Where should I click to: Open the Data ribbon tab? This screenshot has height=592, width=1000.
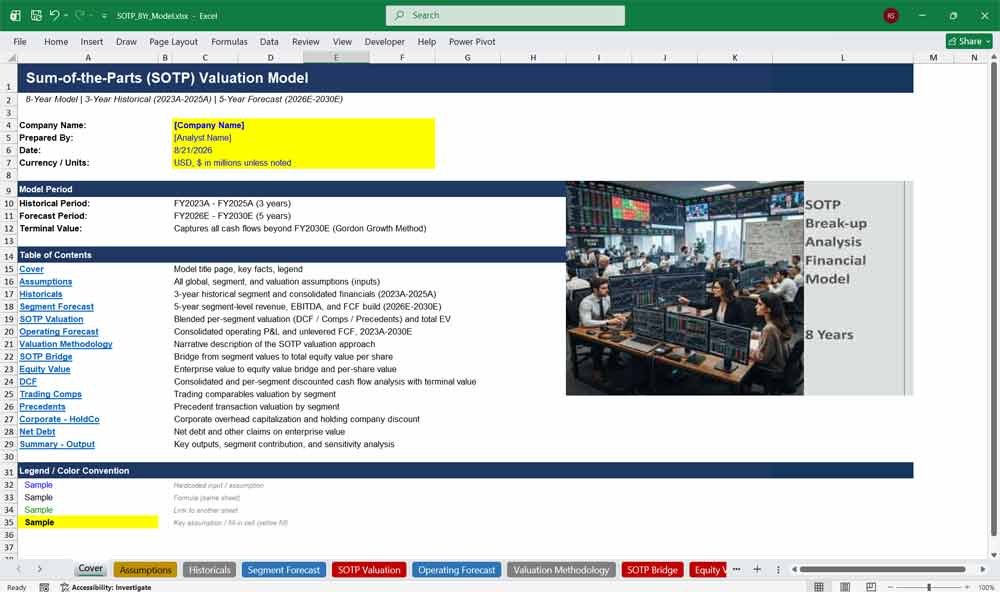pyautogui.click(x=269, y=41)
